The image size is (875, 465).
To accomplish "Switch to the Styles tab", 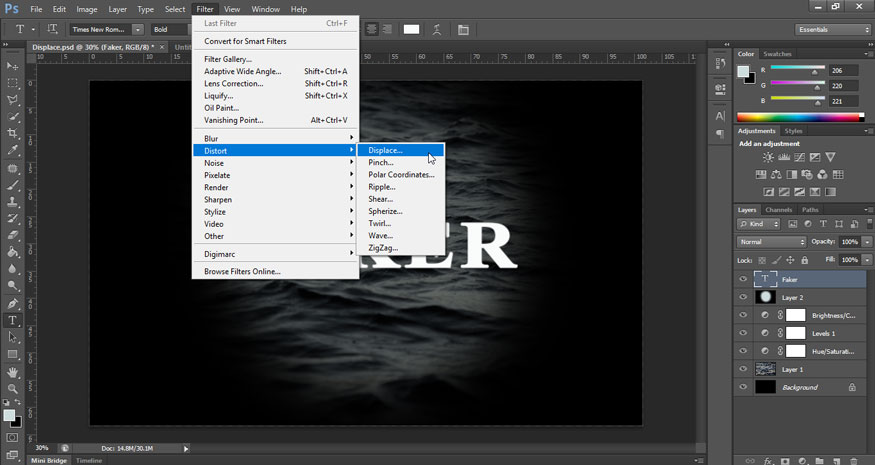I will pos(793,131).
